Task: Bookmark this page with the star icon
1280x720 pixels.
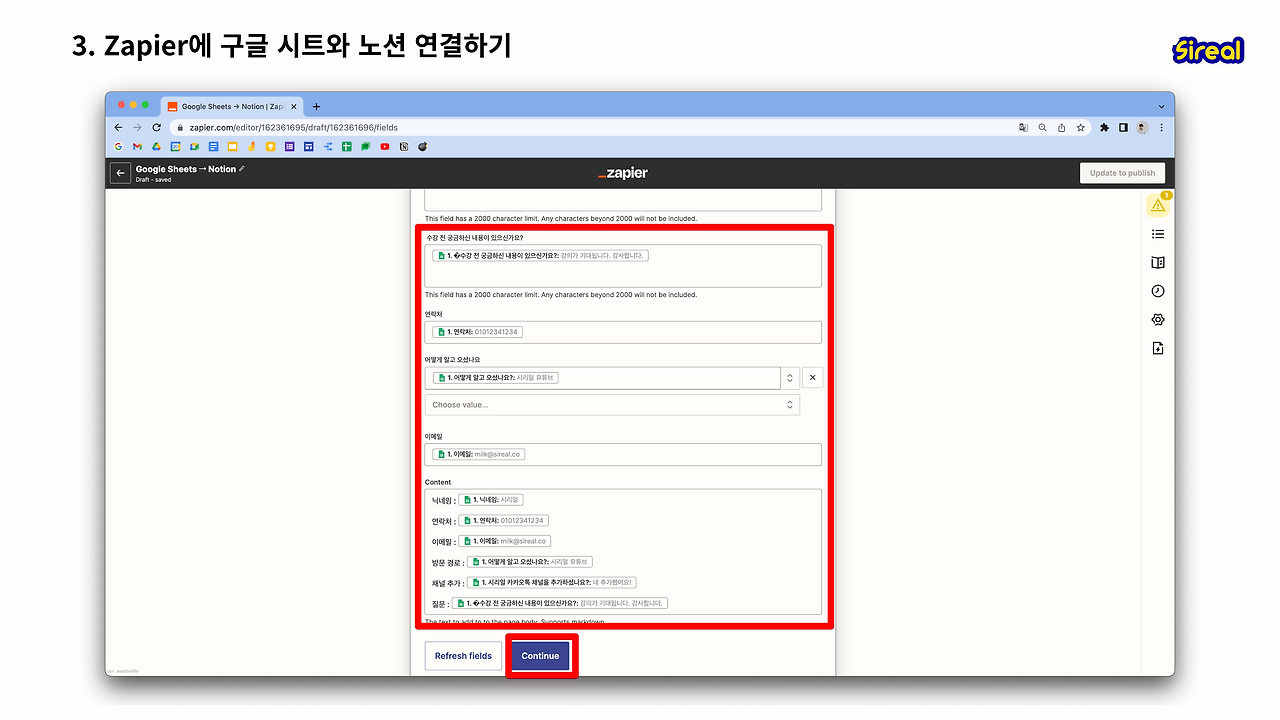Action: (1080, 127)
